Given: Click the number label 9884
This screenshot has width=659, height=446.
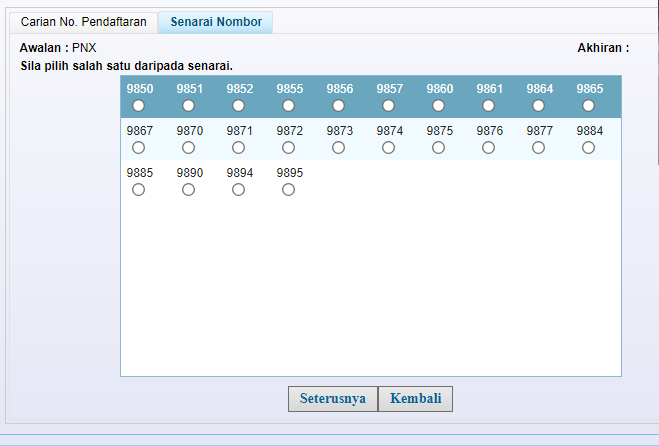Looking at the screenshot, I should point(590,131).
